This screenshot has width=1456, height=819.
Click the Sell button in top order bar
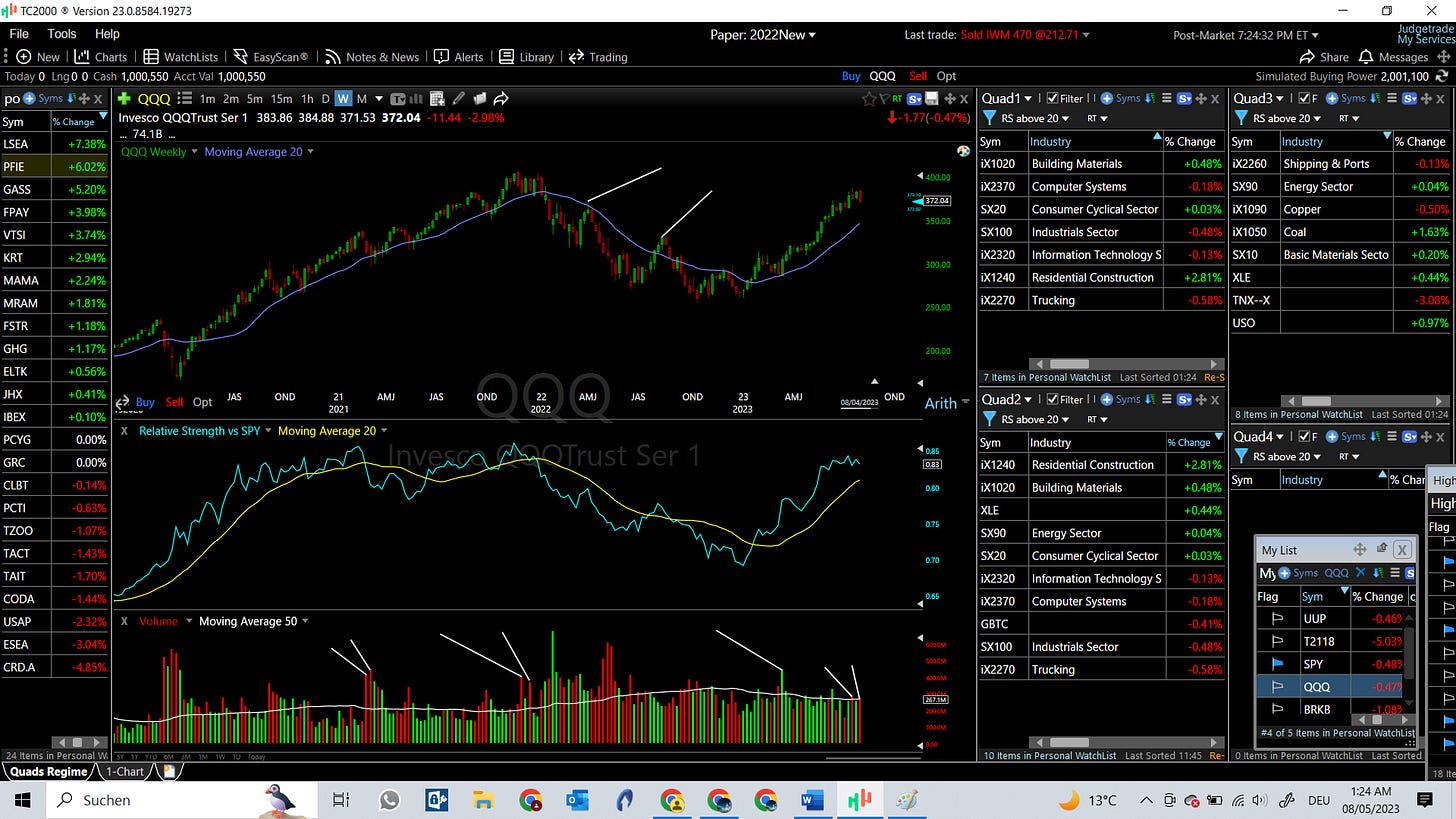pos(918,76)
